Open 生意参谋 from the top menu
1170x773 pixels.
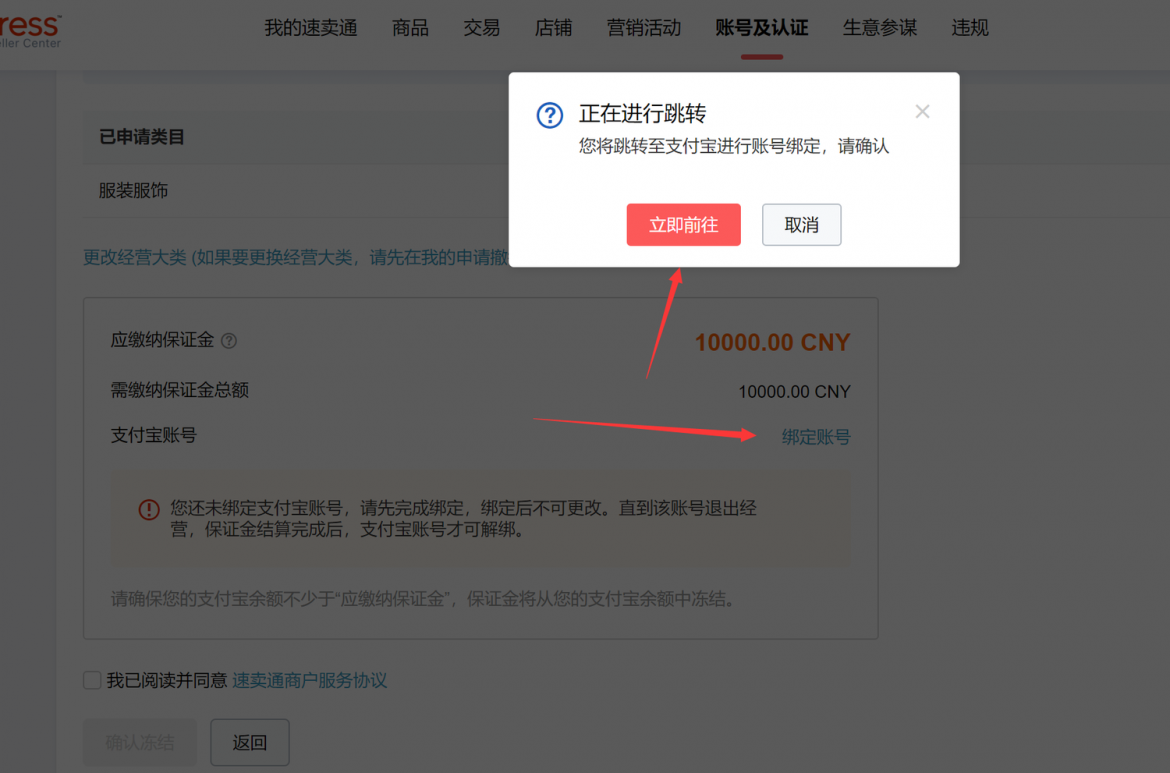click(x=879, y=28)
